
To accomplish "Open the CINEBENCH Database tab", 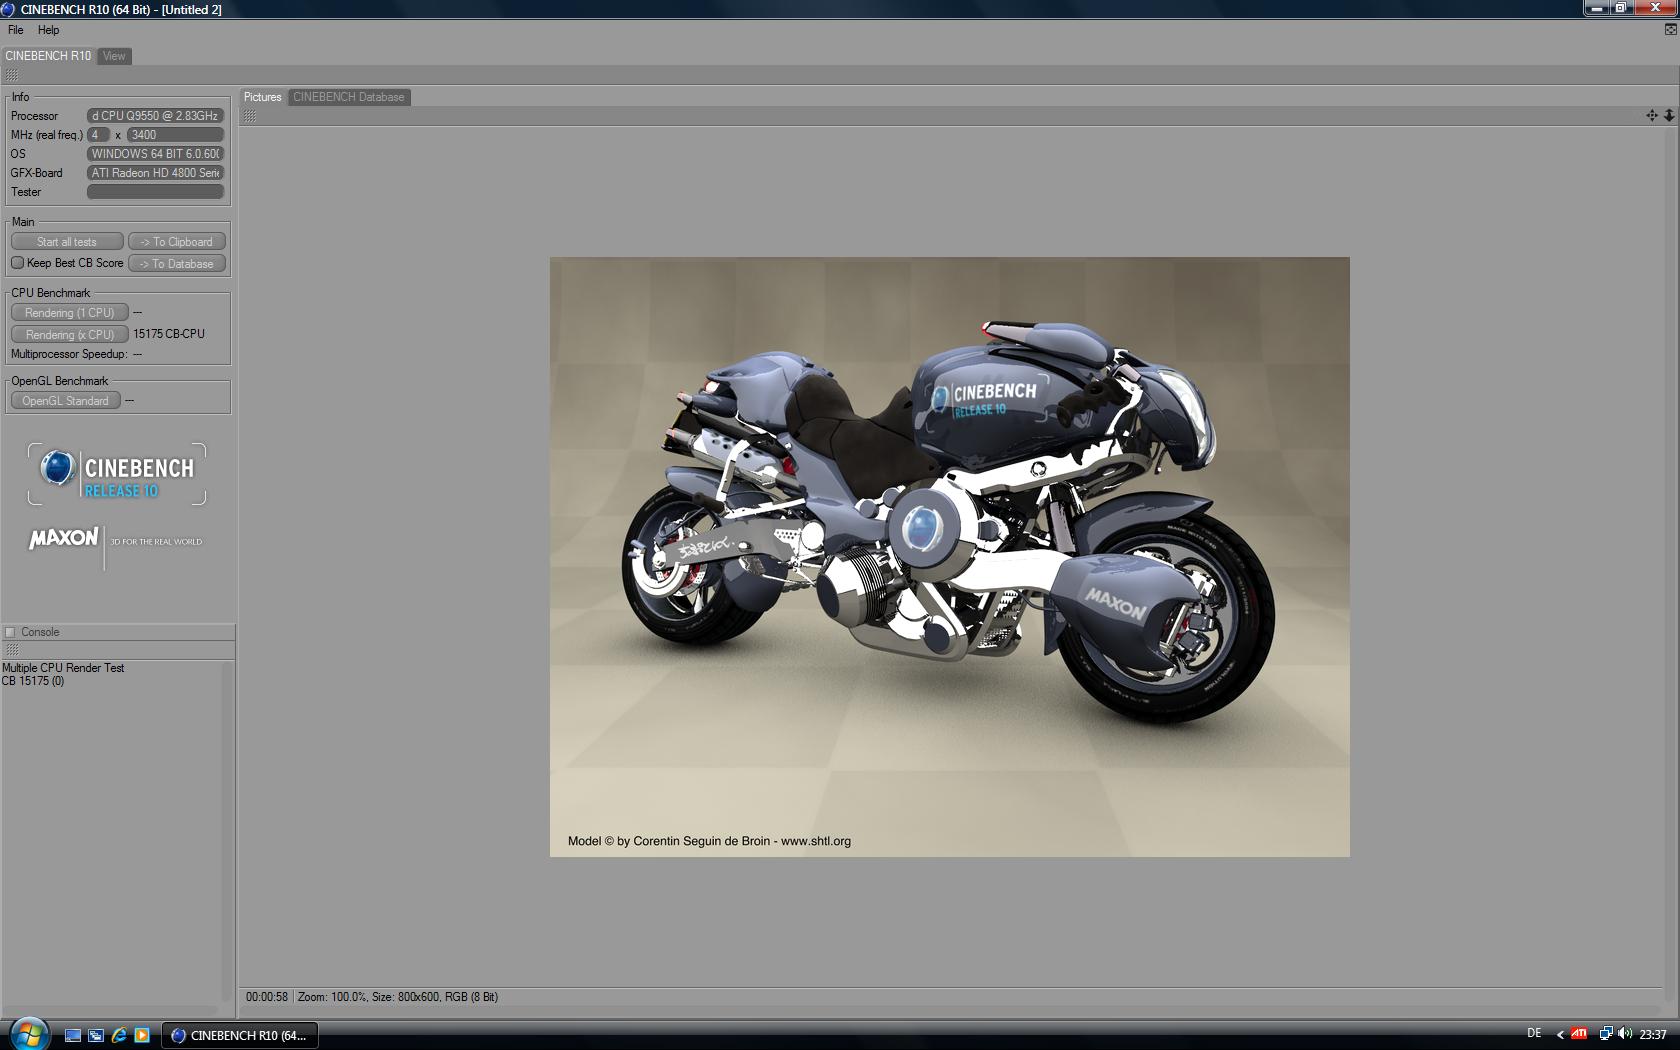I will (x=349, y=97).
